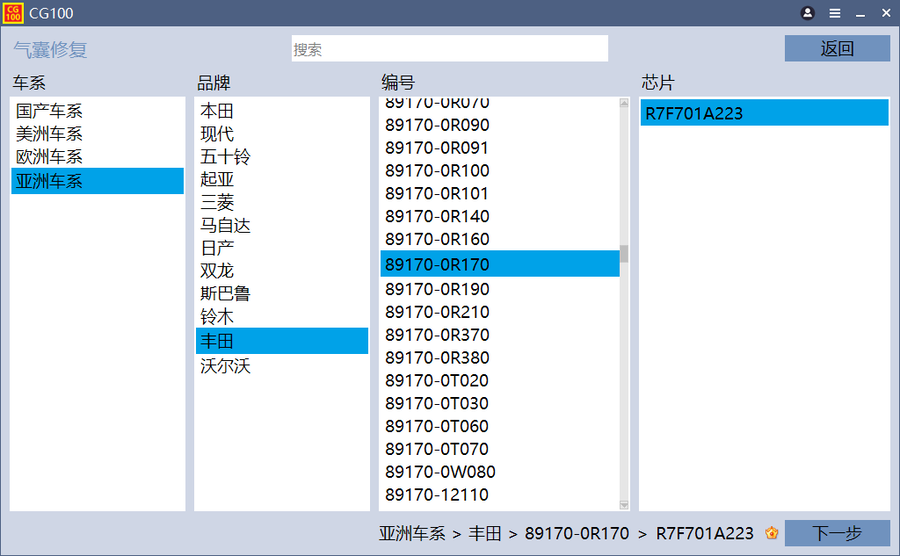This screenshot has height=556, width=900.
Task: Click the 编号 list scrollbar thumb
Action: [624, 254]
